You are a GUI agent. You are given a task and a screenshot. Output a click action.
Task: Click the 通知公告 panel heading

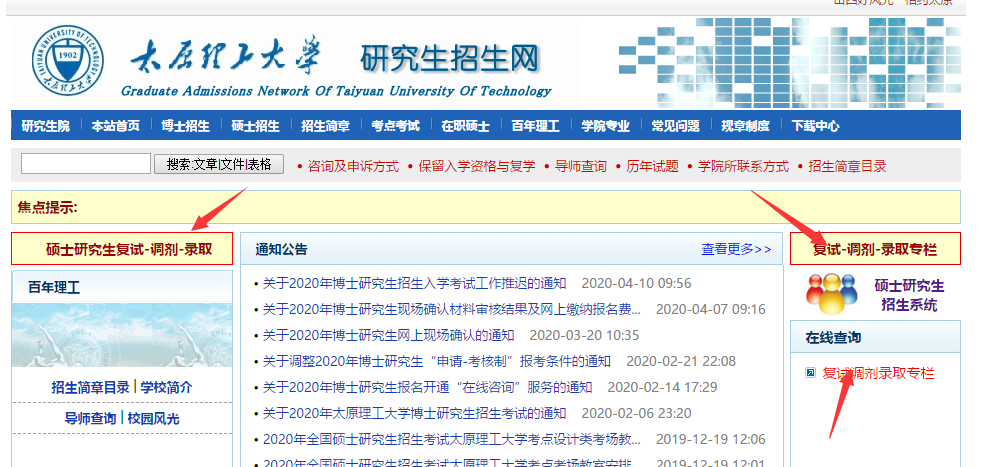click(x=281, y=249)
